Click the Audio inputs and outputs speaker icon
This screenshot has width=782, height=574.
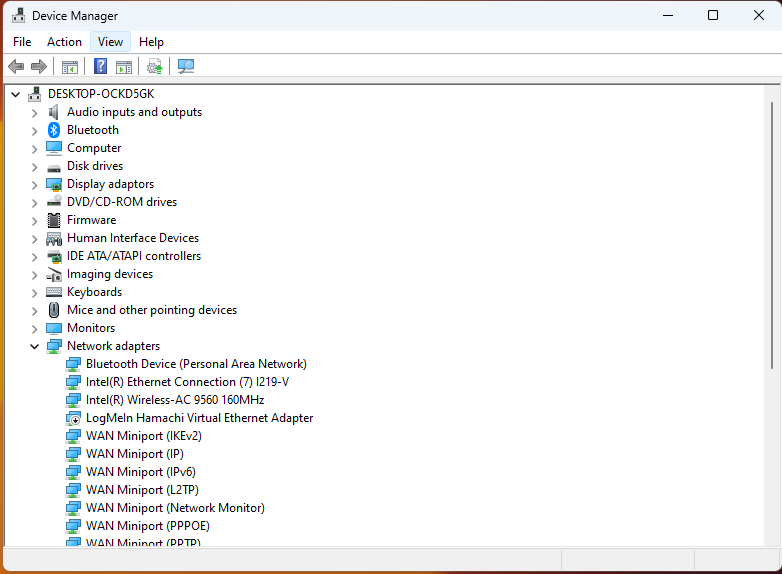click(54, 112)
